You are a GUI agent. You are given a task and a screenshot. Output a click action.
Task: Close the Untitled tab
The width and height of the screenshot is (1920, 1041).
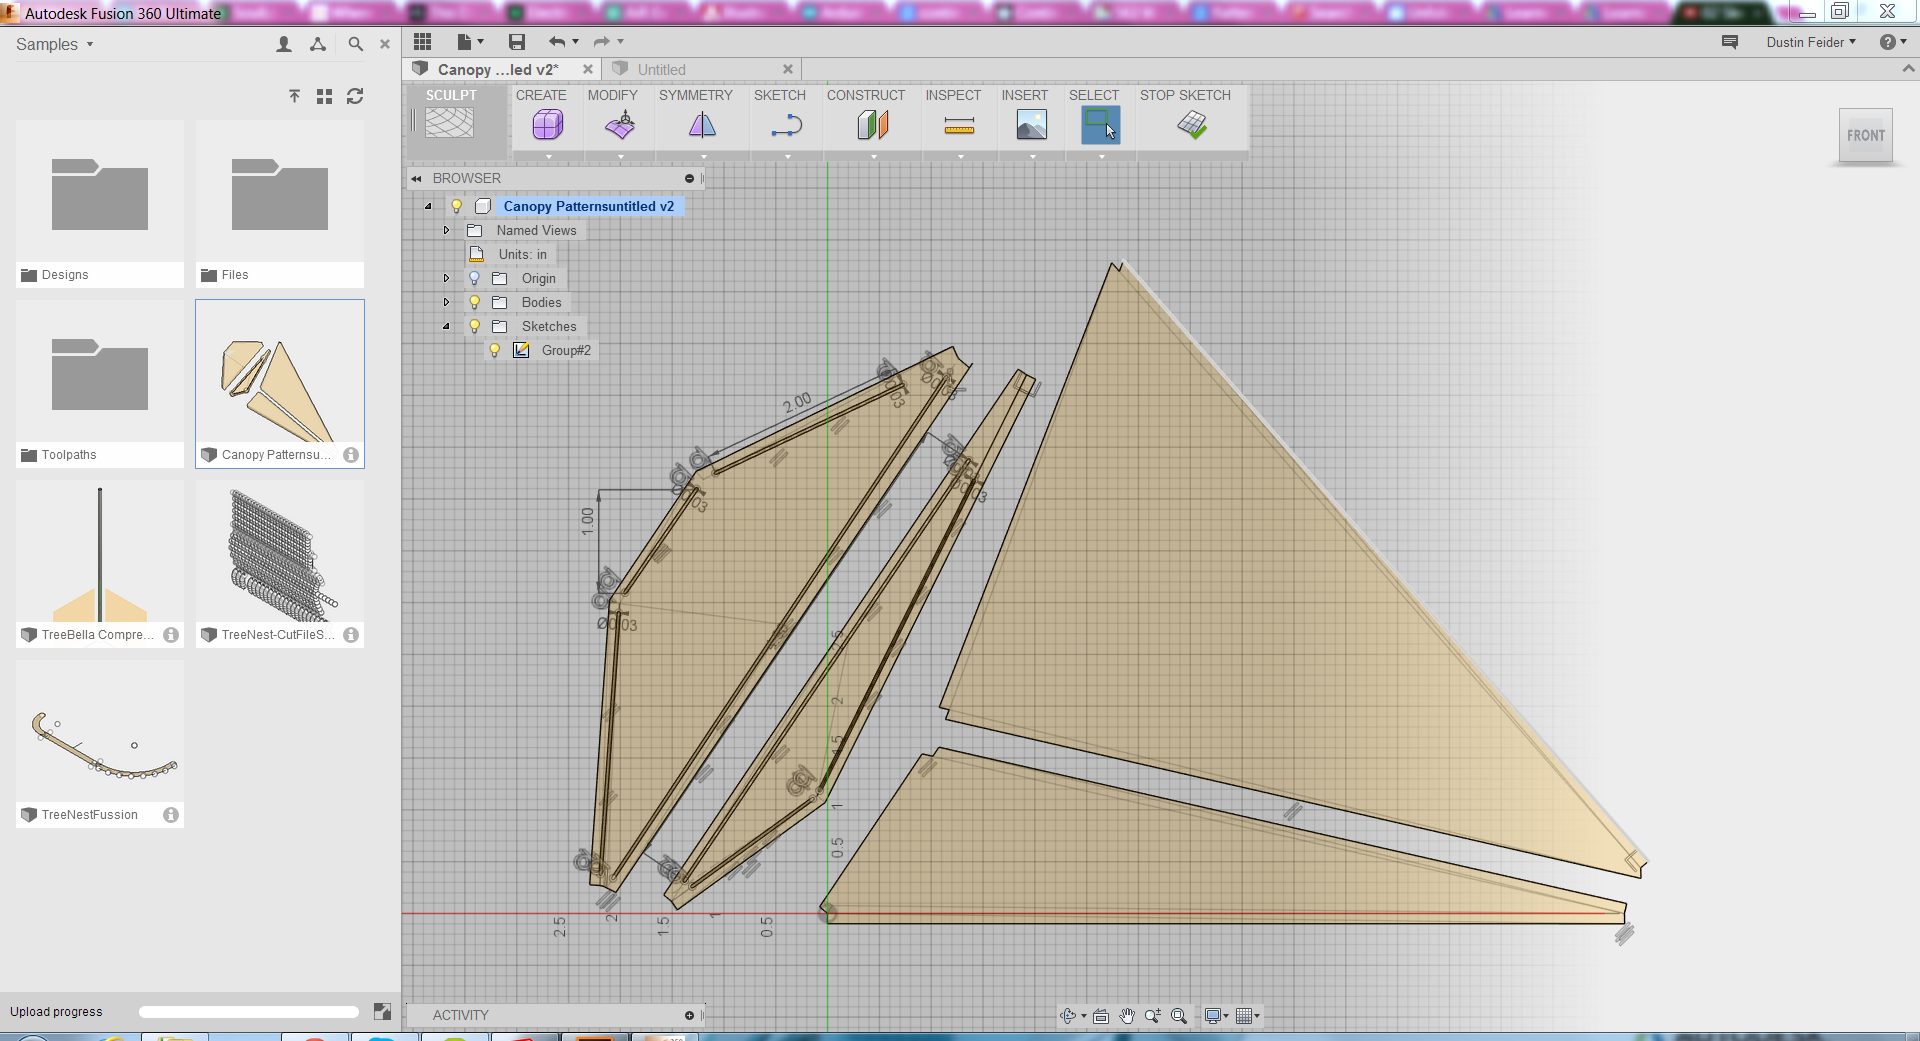[788, 69]
